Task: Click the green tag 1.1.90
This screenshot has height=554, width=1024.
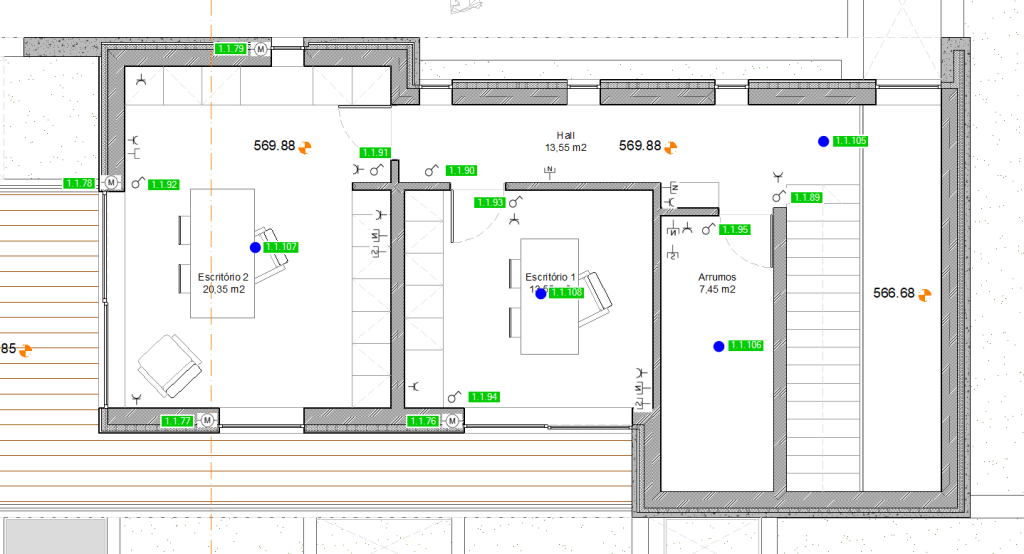Action: 462,171
